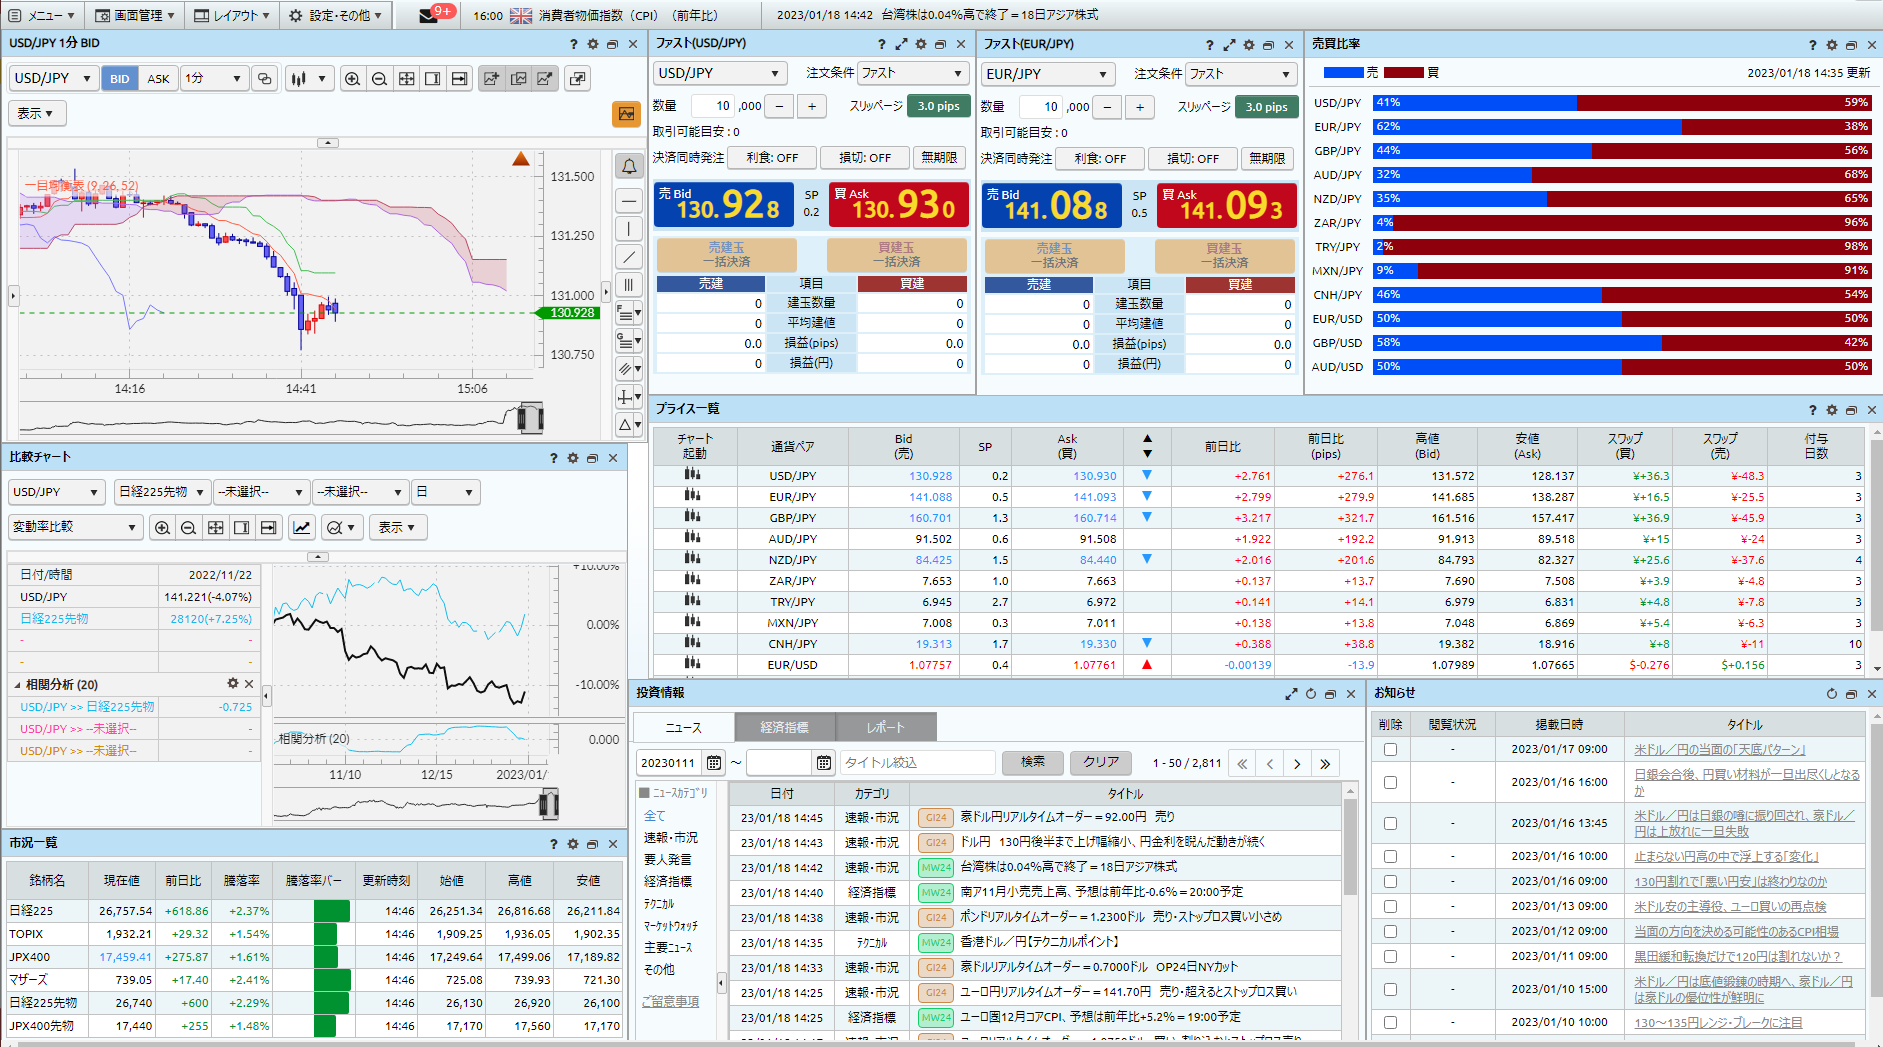Check notice box for 2023/01/13 09:00

click(1390, 906)
